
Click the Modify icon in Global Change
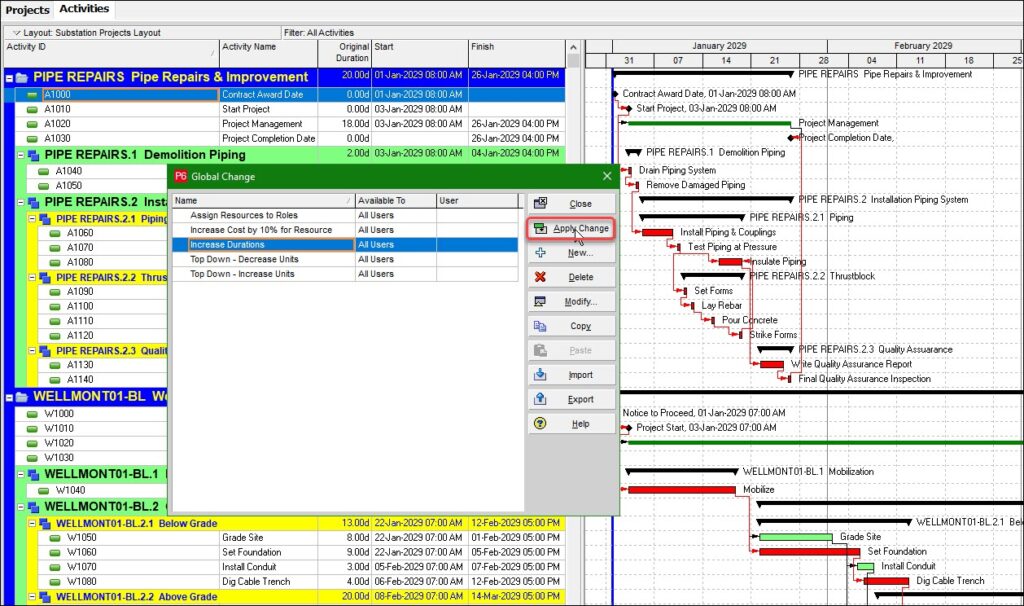tap(541, 302)
